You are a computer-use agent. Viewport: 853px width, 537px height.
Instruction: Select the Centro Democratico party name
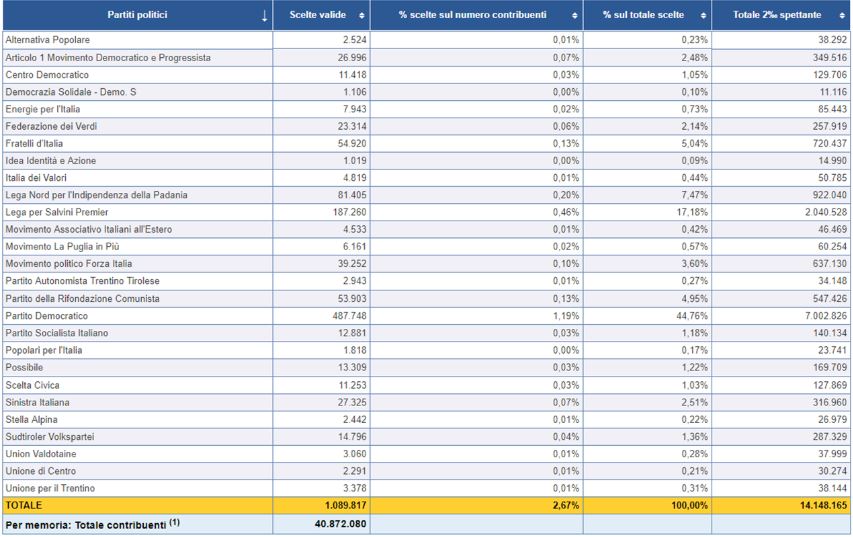coord(47,75)
